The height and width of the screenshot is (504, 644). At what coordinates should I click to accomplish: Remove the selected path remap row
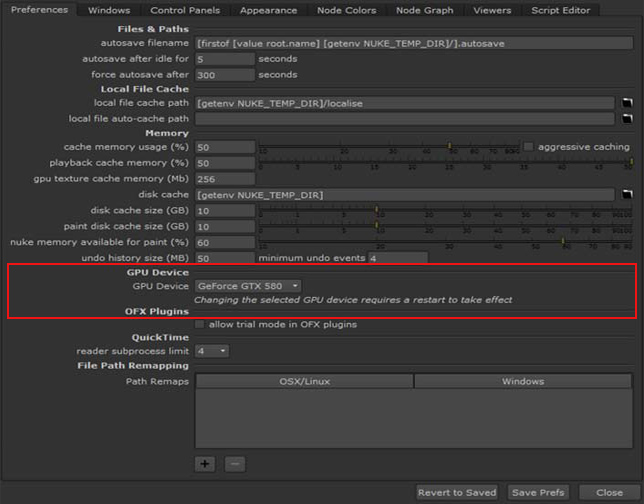tap(235, 464)
